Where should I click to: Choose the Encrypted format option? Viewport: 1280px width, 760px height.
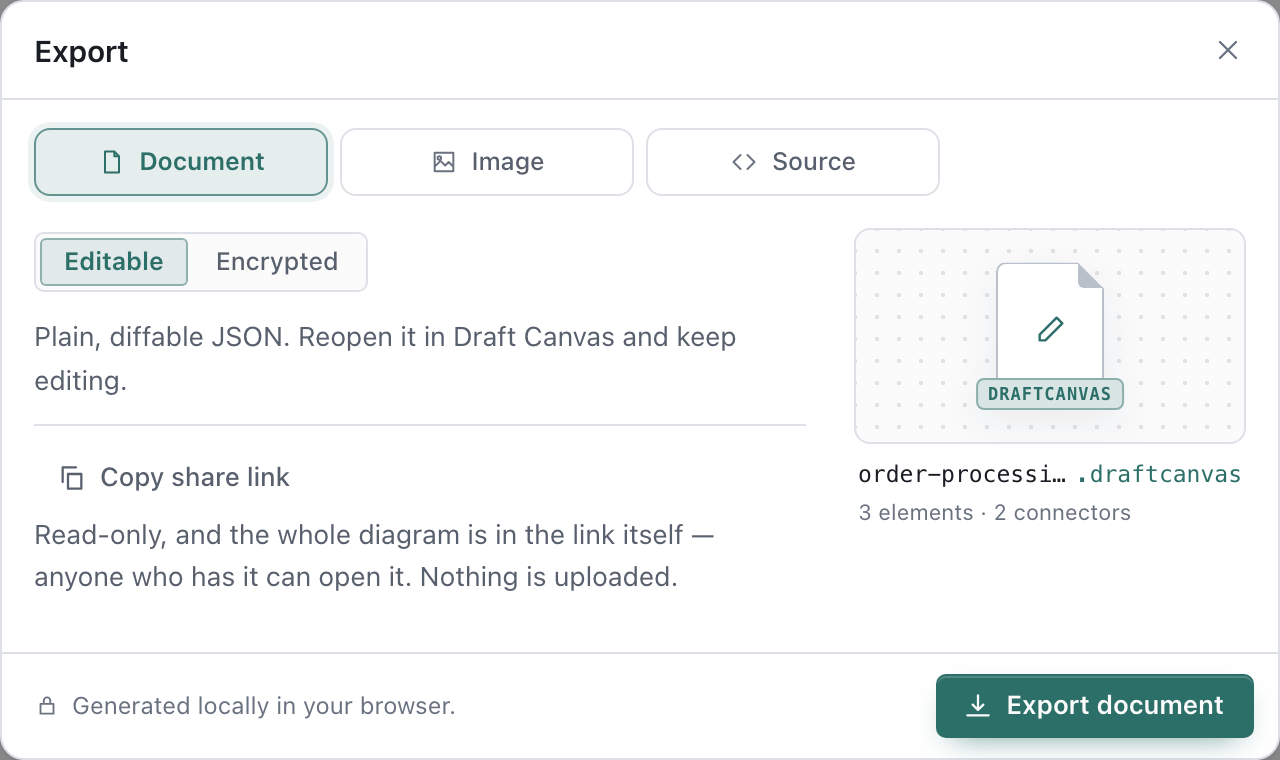277,262
